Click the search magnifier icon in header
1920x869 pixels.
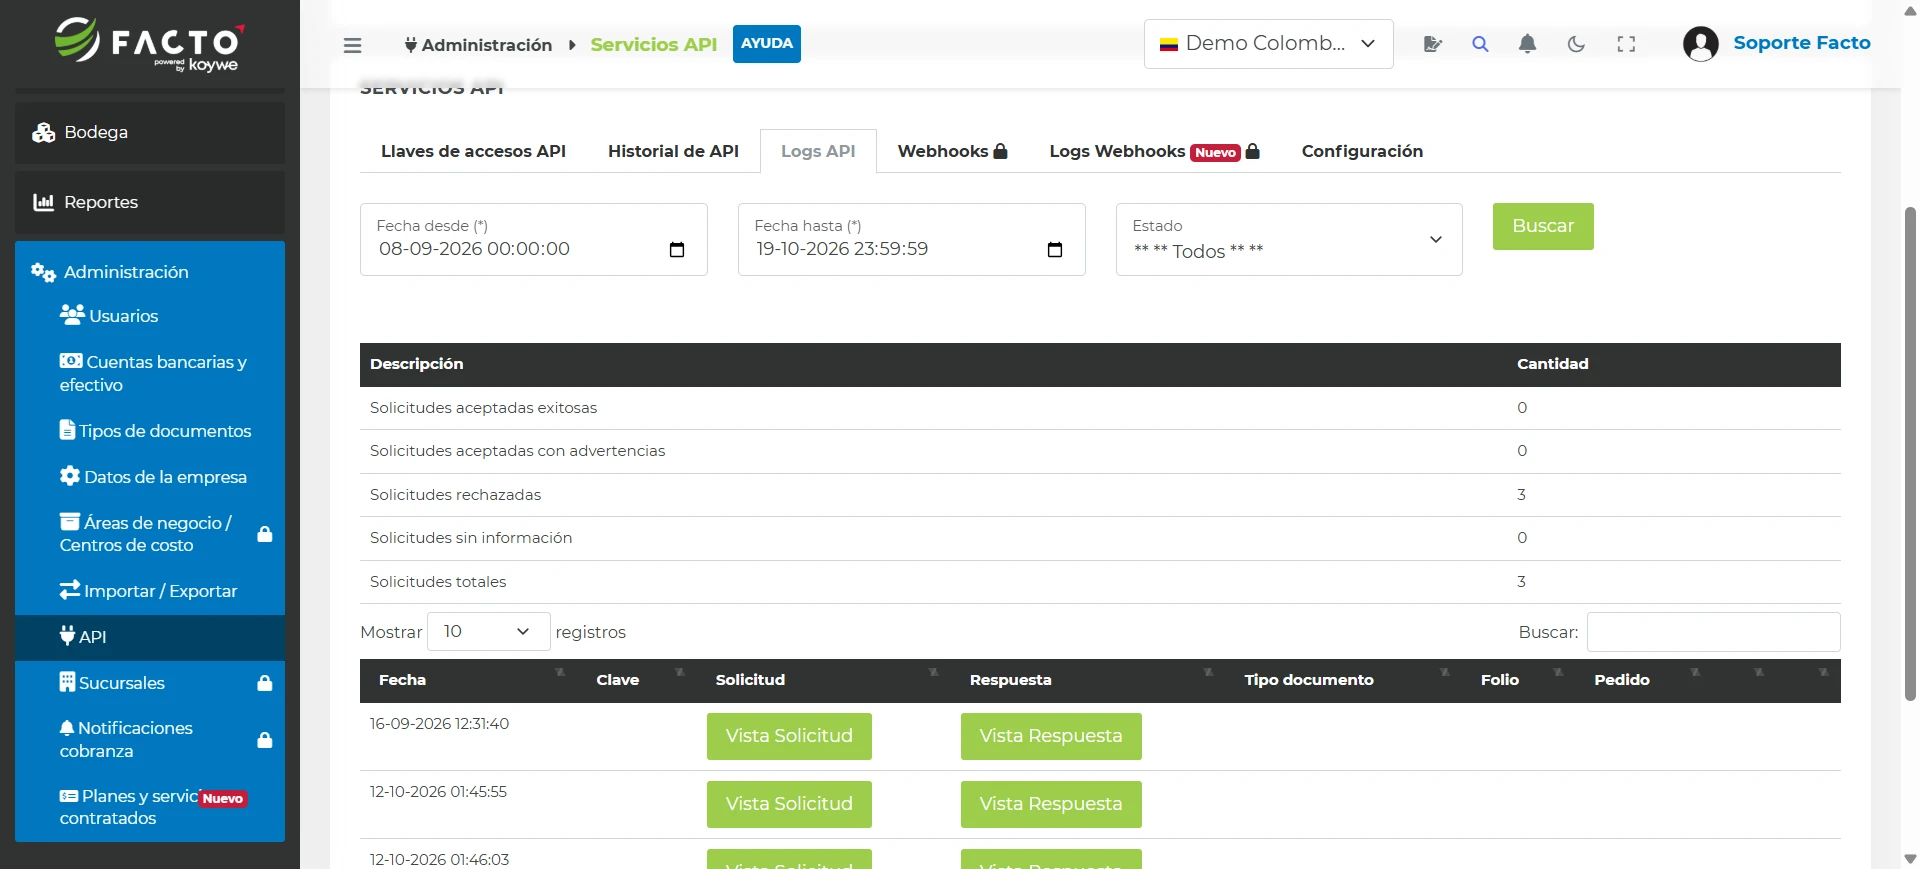tap(1480, 44)
